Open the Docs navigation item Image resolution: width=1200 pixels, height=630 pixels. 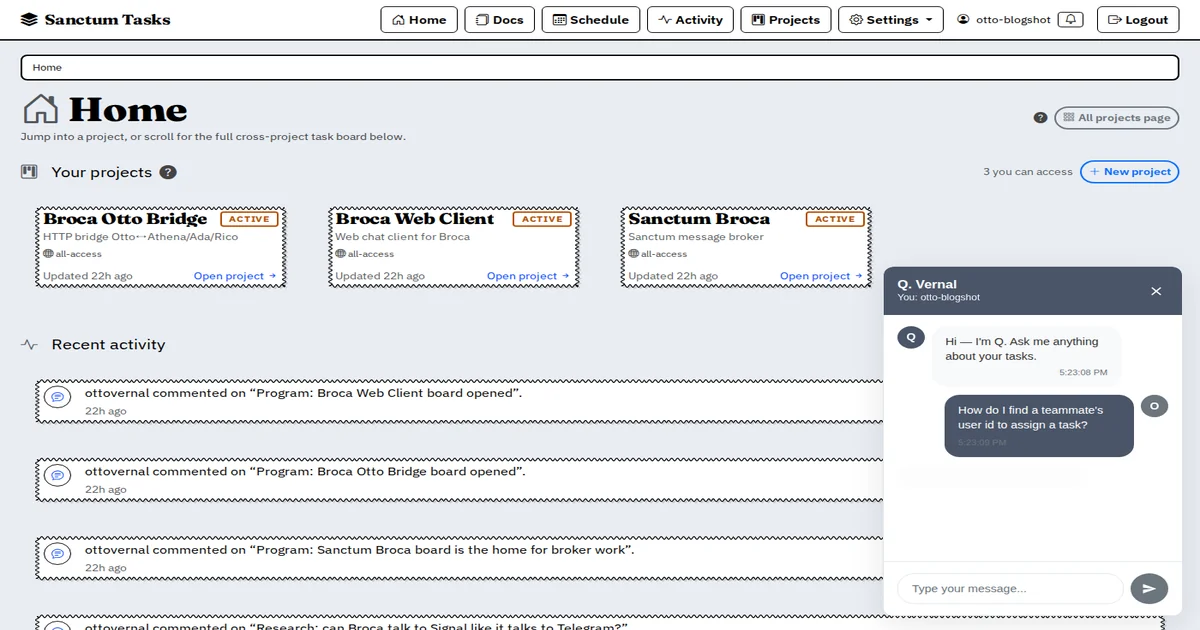[500, 19]
